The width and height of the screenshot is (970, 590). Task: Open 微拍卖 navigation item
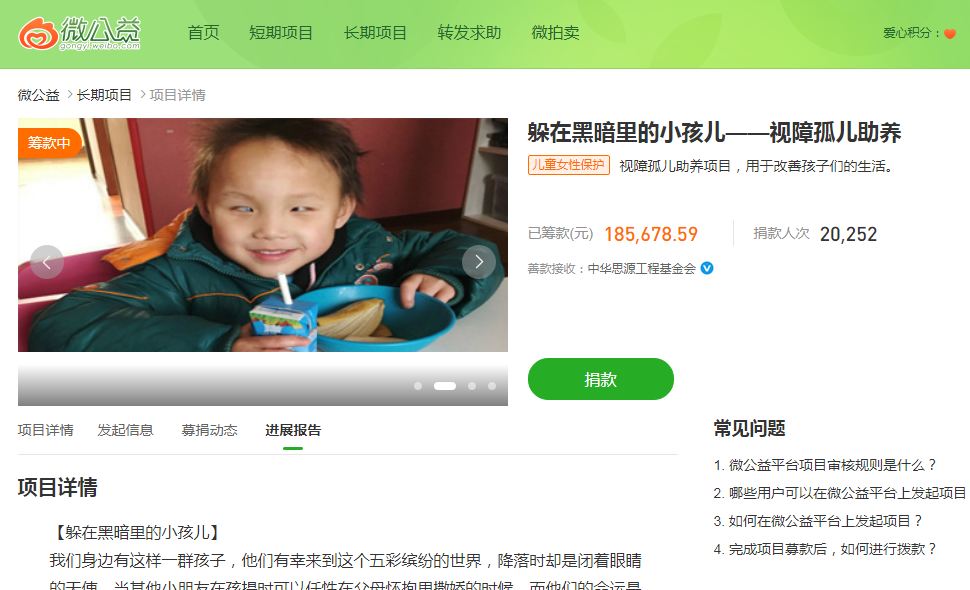click(x=556, y=33)
